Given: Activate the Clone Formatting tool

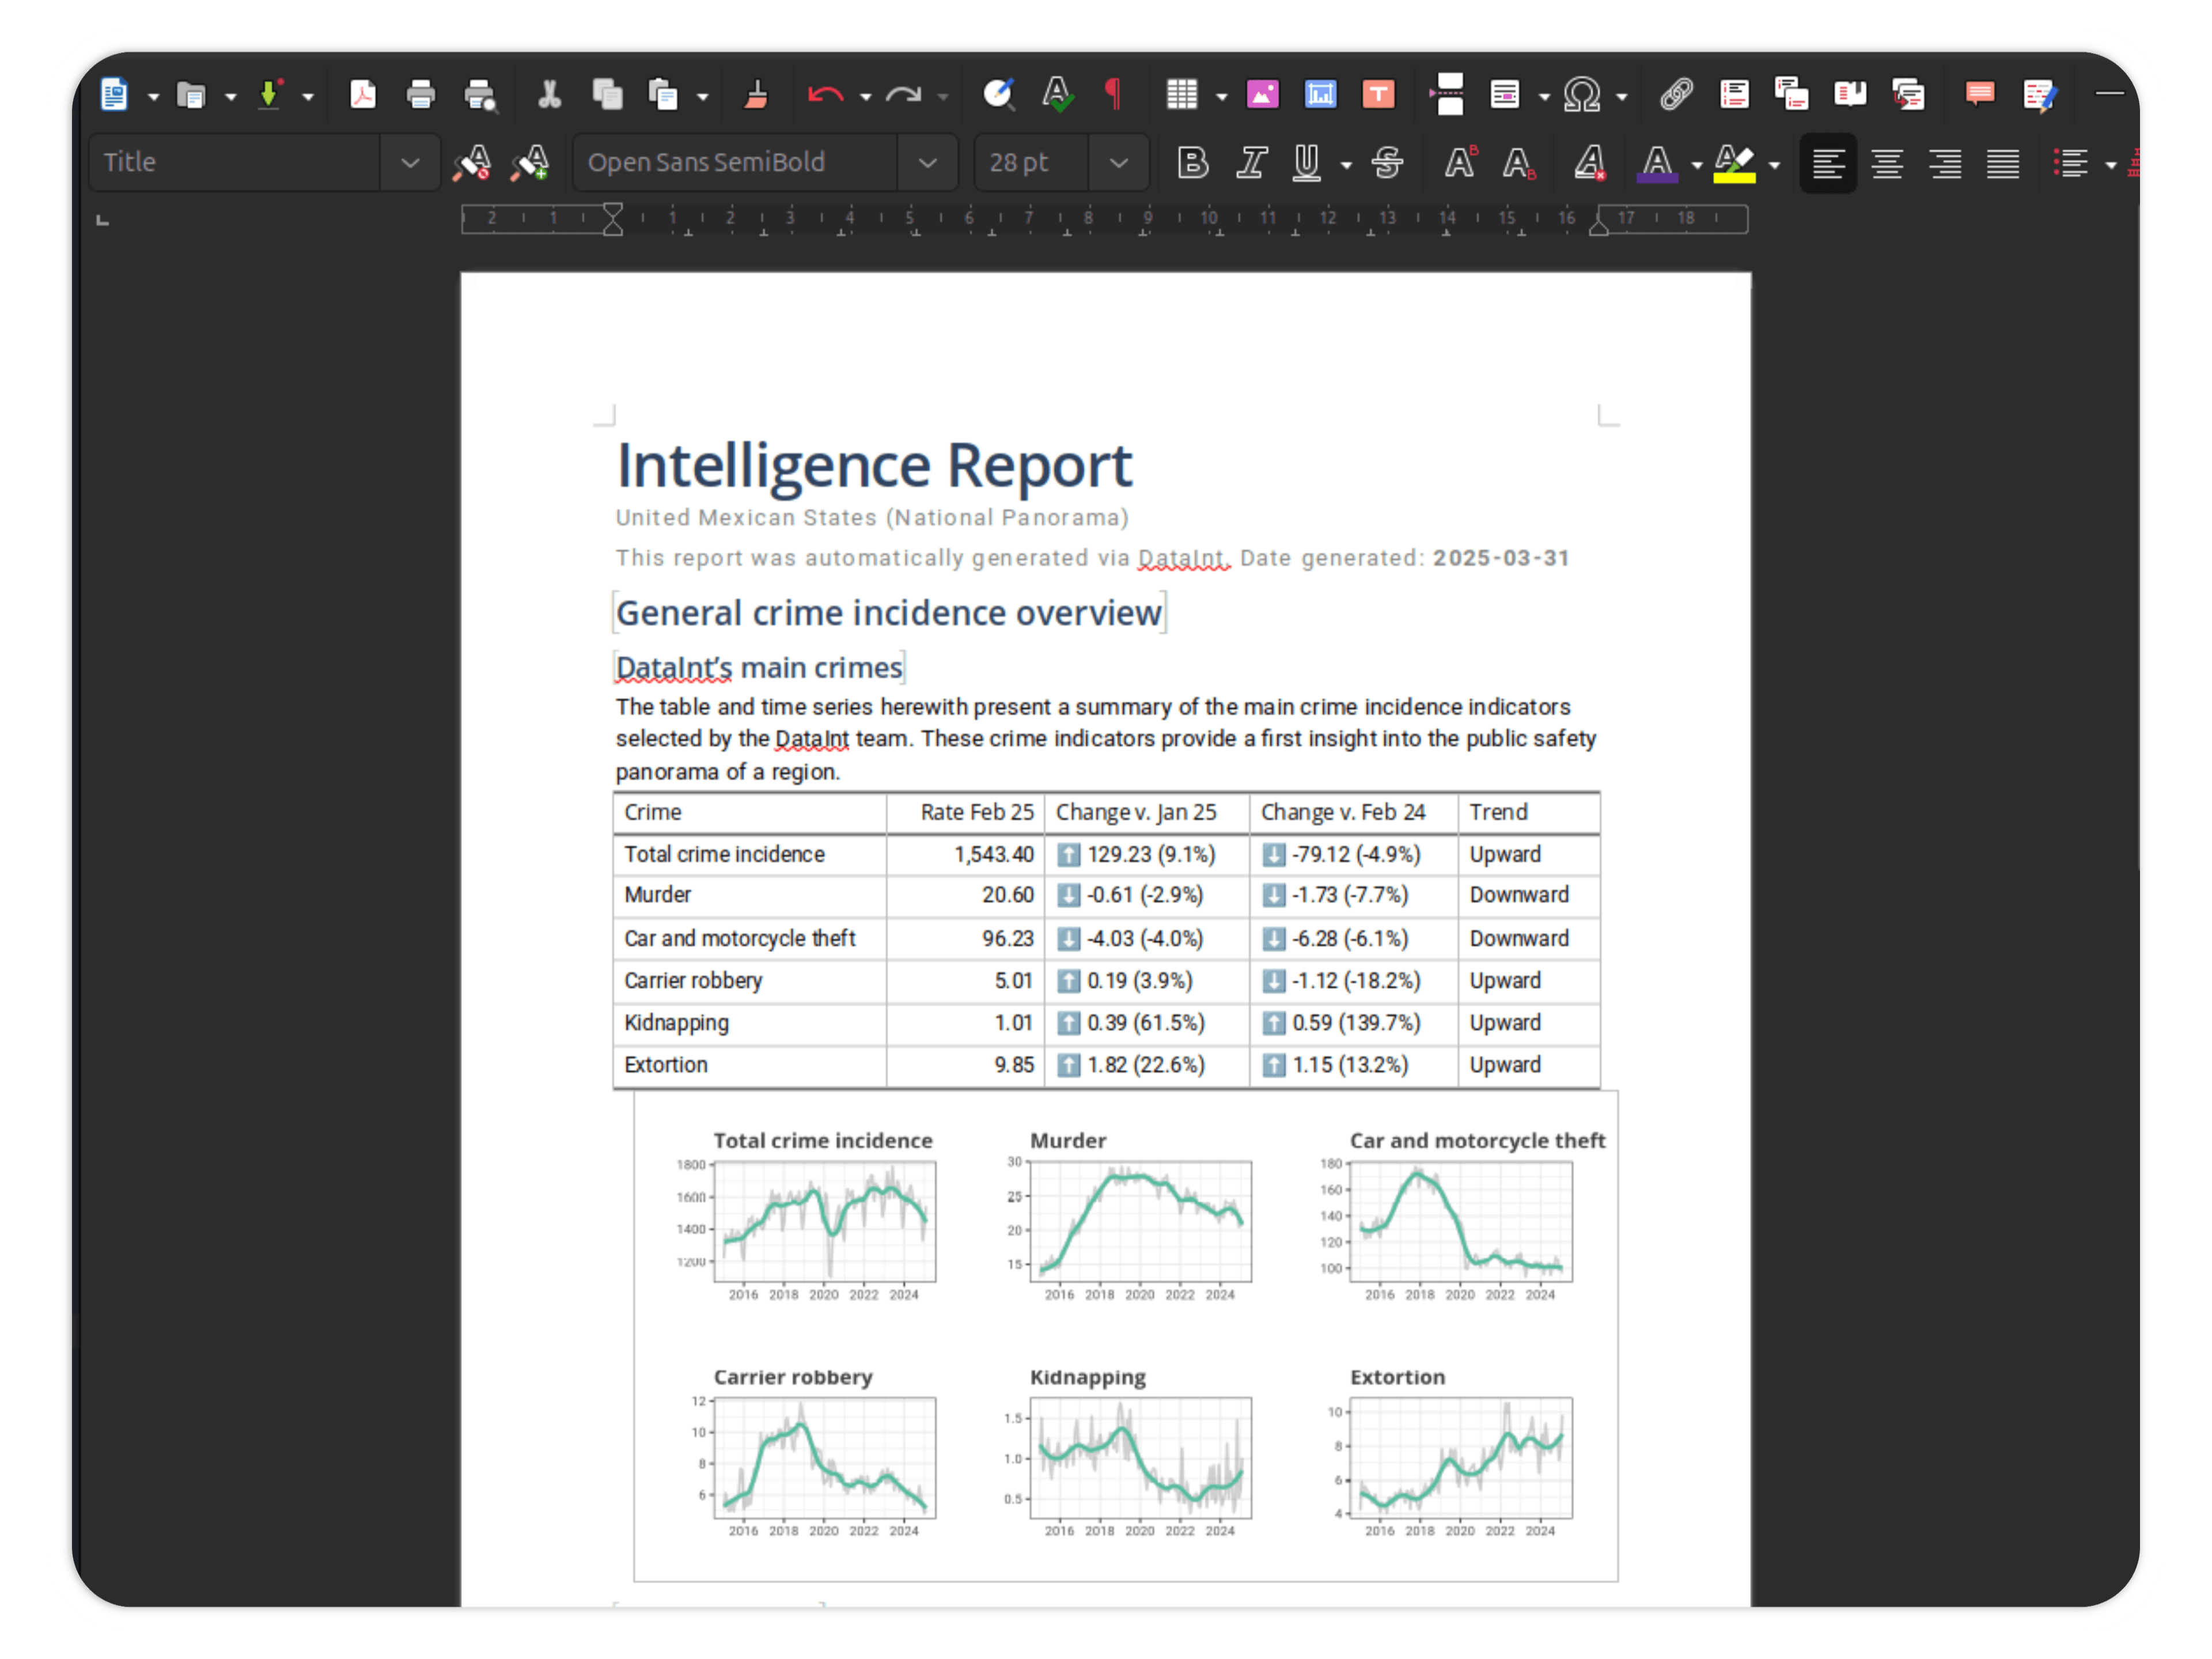Looking at the screenshot, I should 757,95.
